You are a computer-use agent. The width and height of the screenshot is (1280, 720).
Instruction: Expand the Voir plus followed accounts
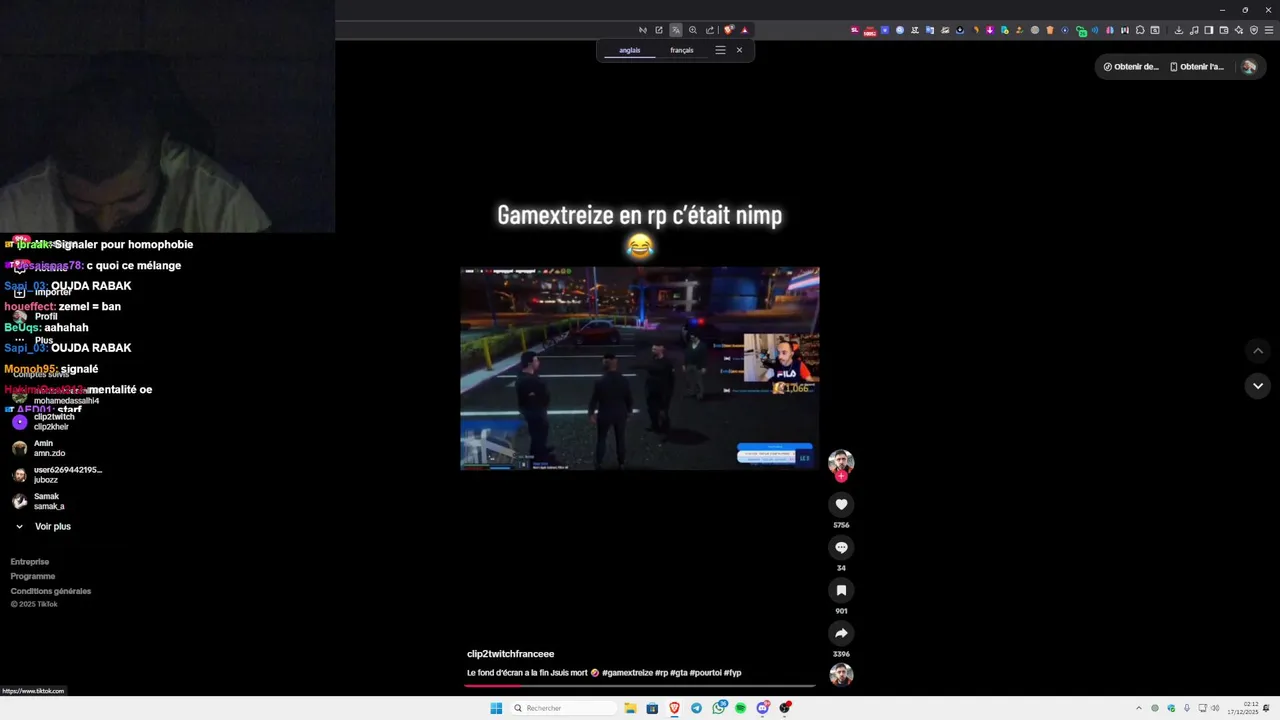point(43,526)
